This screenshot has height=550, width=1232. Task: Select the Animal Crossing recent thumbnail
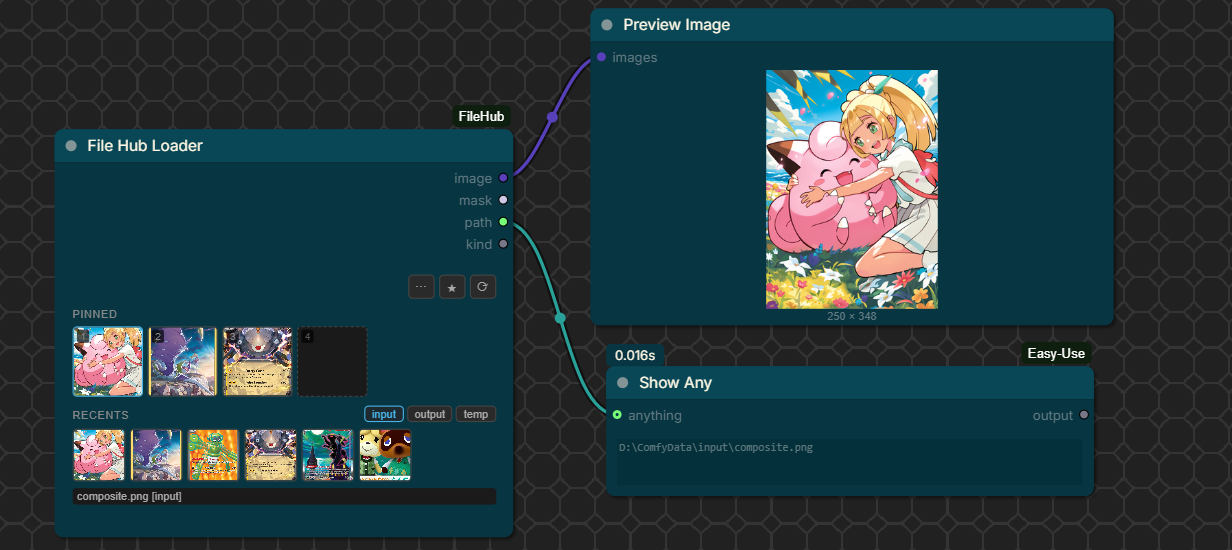pyautogui.click(x=386, y=455)
